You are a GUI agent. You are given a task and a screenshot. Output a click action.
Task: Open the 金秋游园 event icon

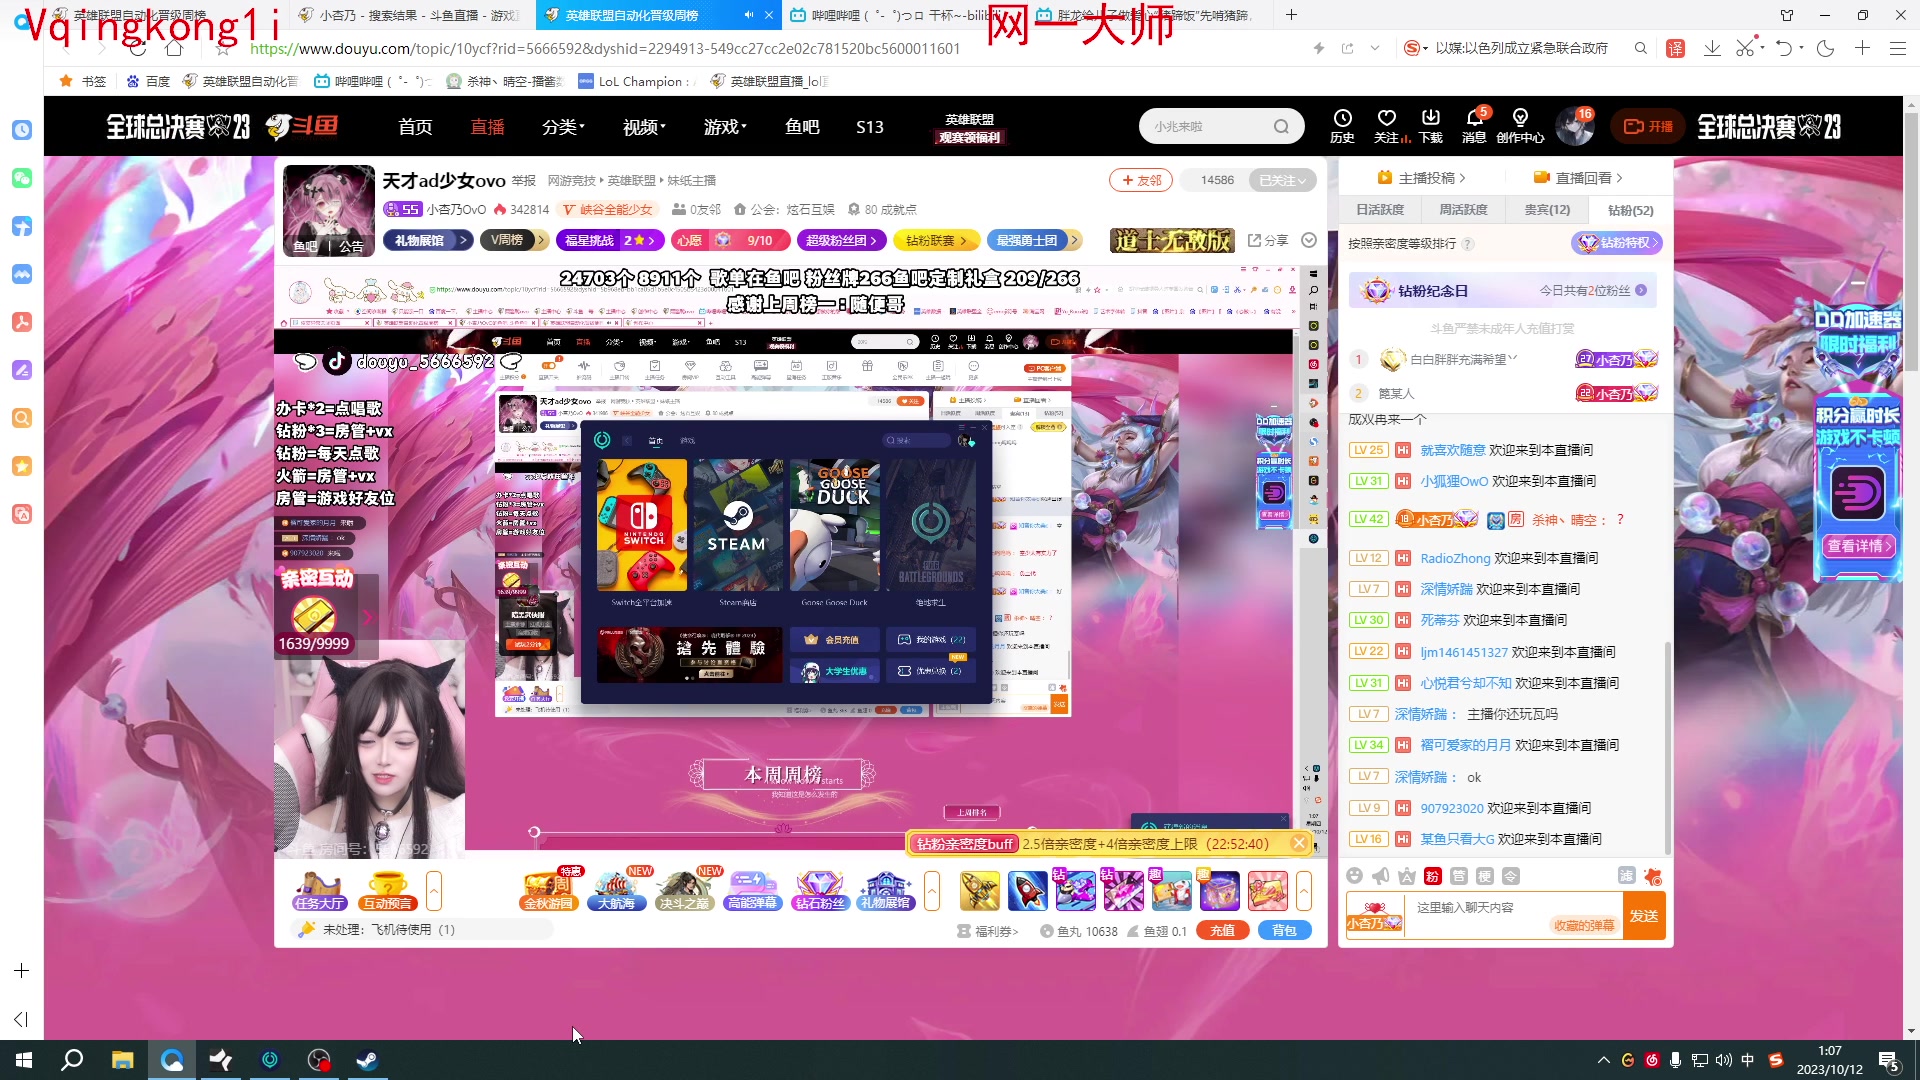549,890
